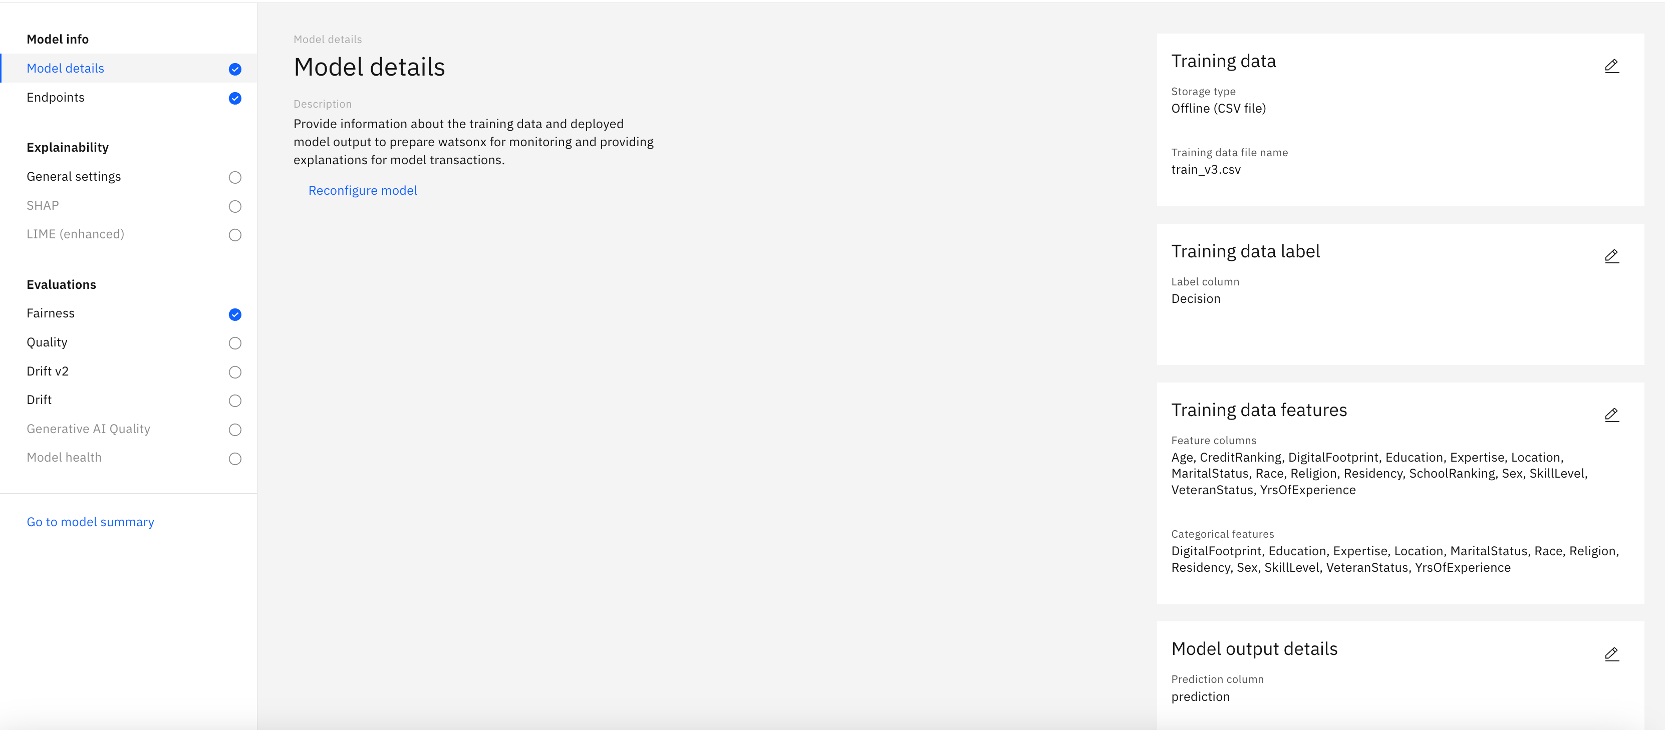Select the General settings status circle
Viewport: 1666px width, 730px height.
coord(235,177)
